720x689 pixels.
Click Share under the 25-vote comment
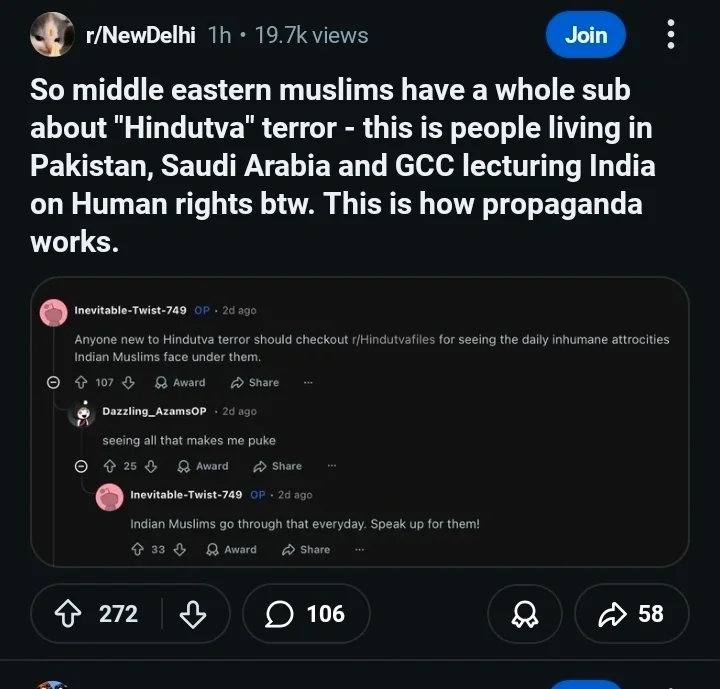pyautogui.click(x=277, y=466)
